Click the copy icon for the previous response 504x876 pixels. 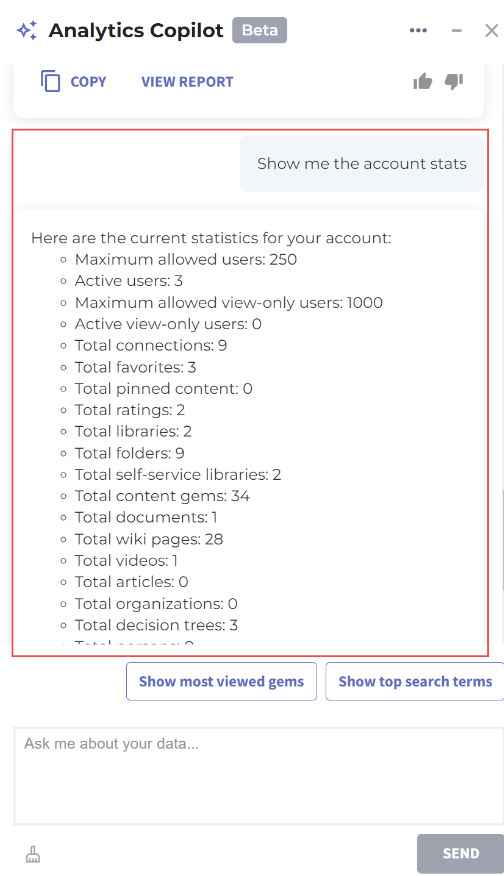tap(50, 82)
